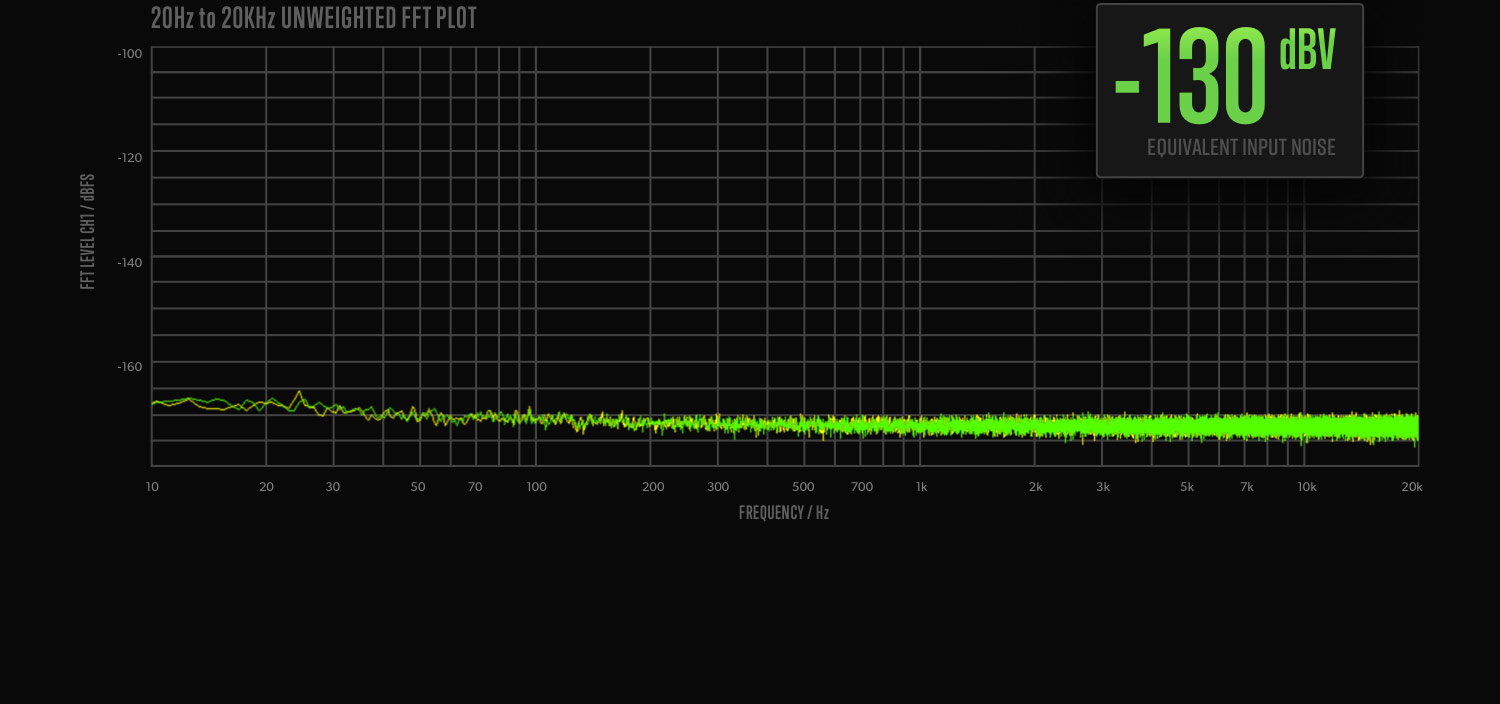Click the noise trace peak near 25 Hz
The width and height of the screenshot is (1500, 704).
pyautogui.click(x=298, y=393)
